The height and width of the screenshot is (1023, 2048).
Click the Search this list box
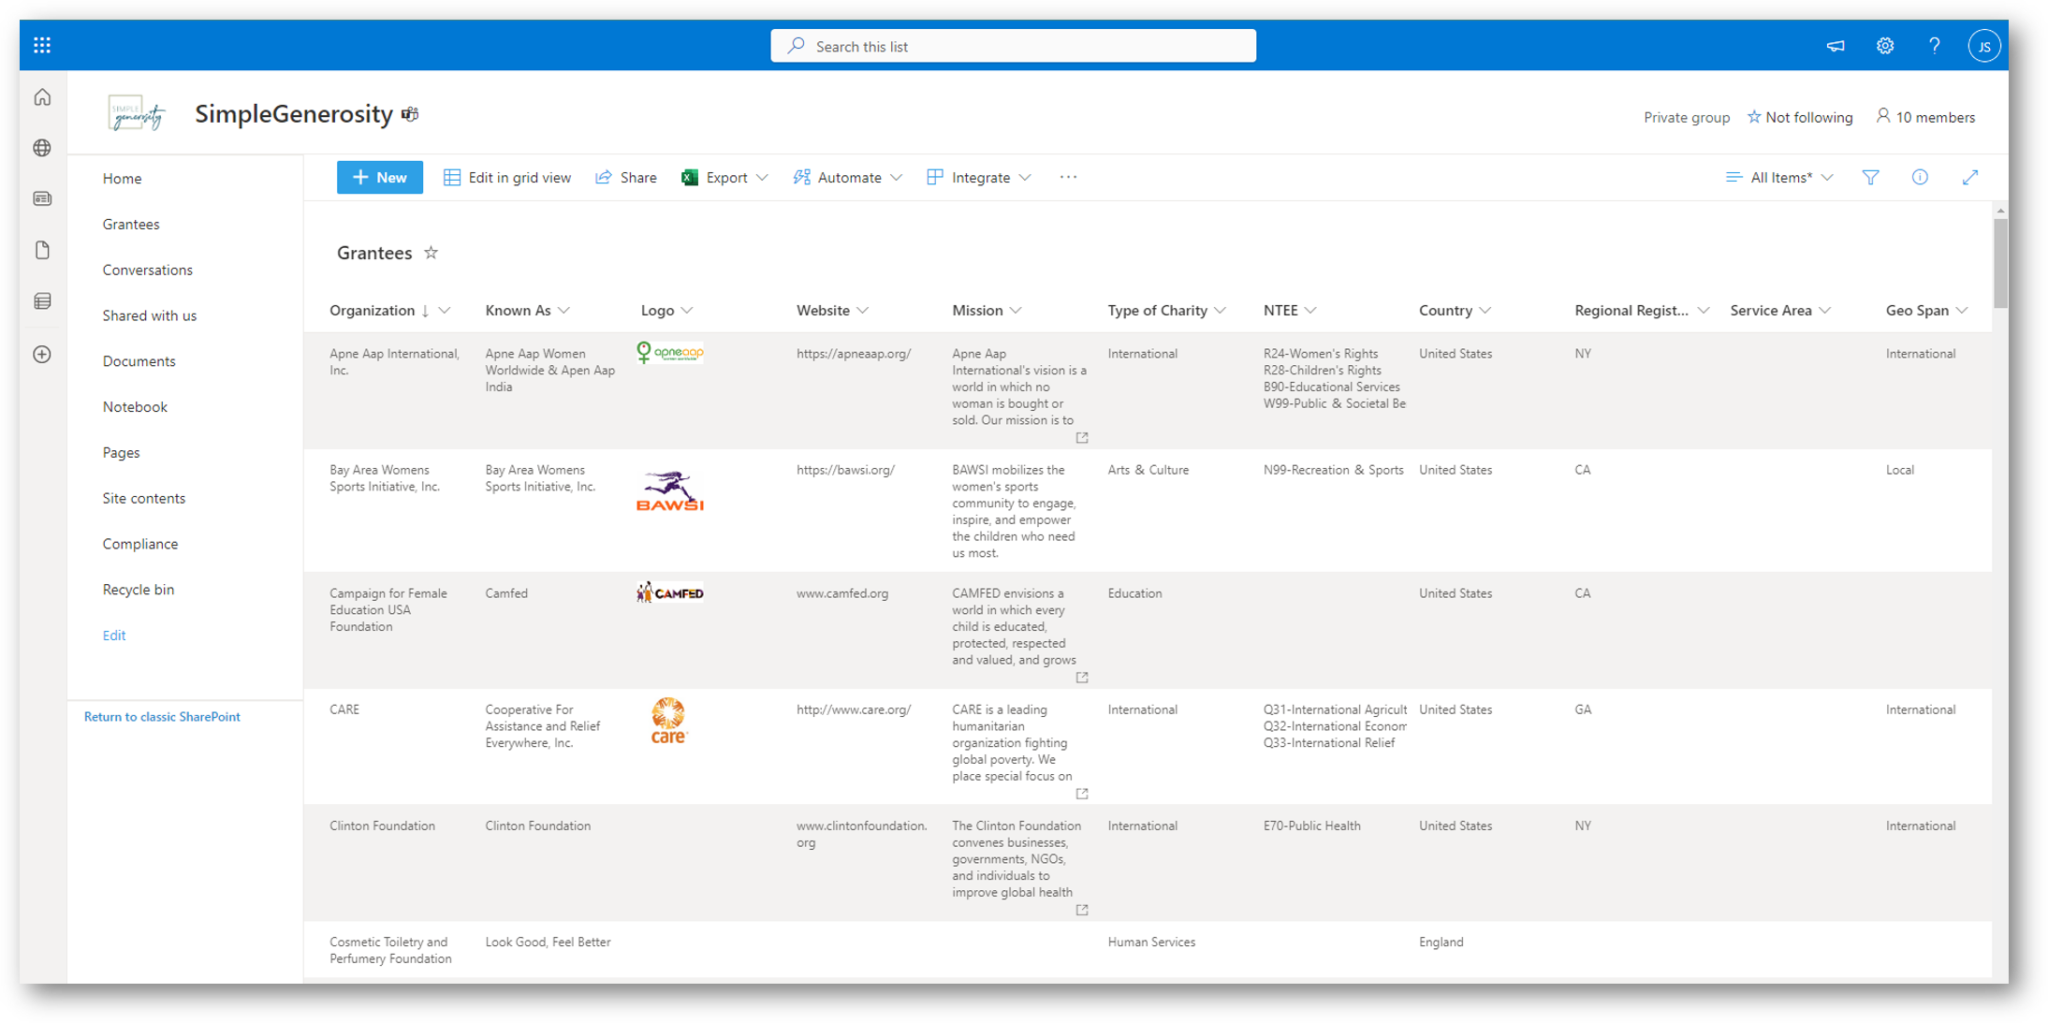point(1013,46)
